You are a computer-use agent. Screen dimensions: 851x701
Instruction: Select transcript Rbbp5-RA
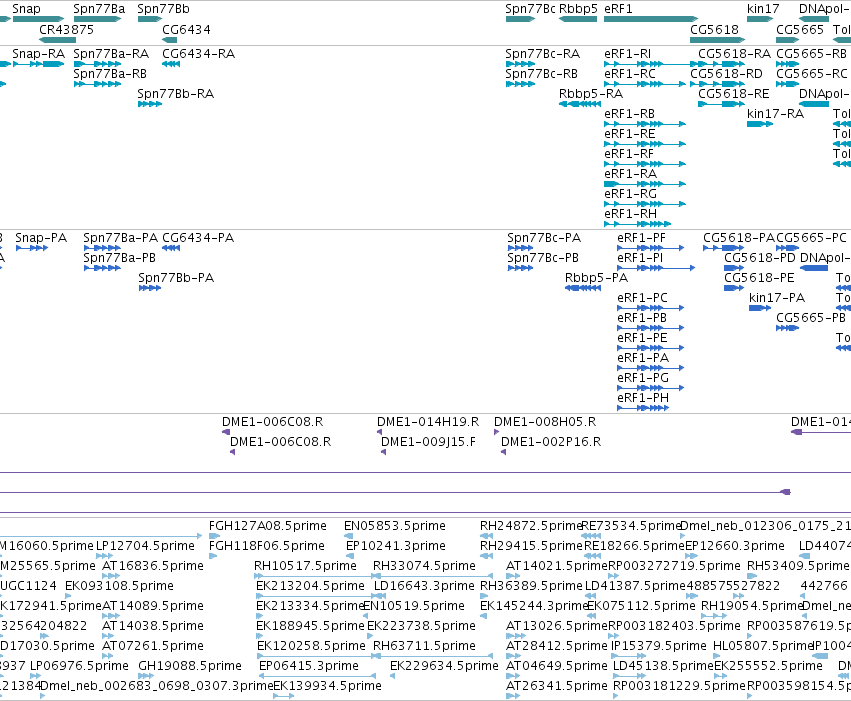tap(580, 104)
